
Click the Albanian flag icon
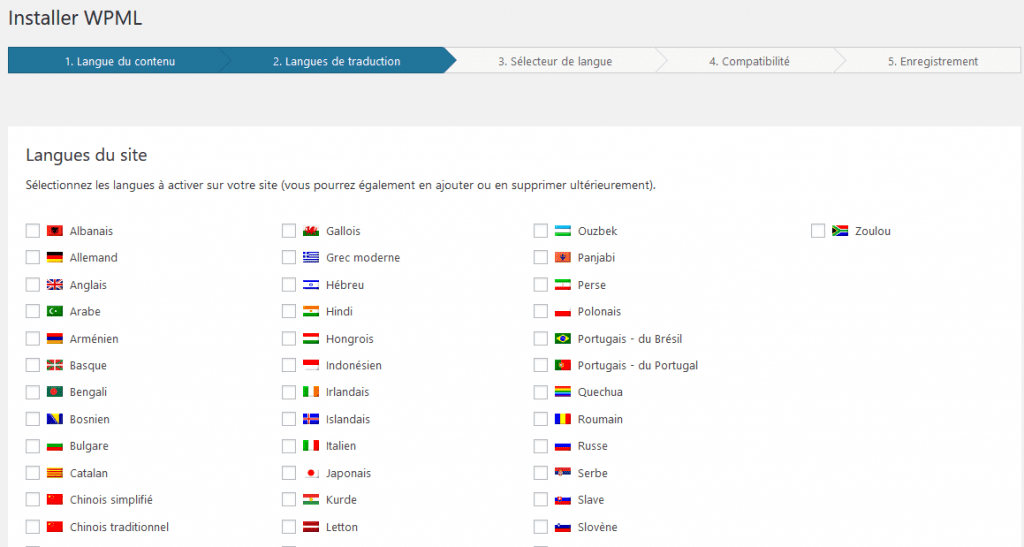[55, 231]
